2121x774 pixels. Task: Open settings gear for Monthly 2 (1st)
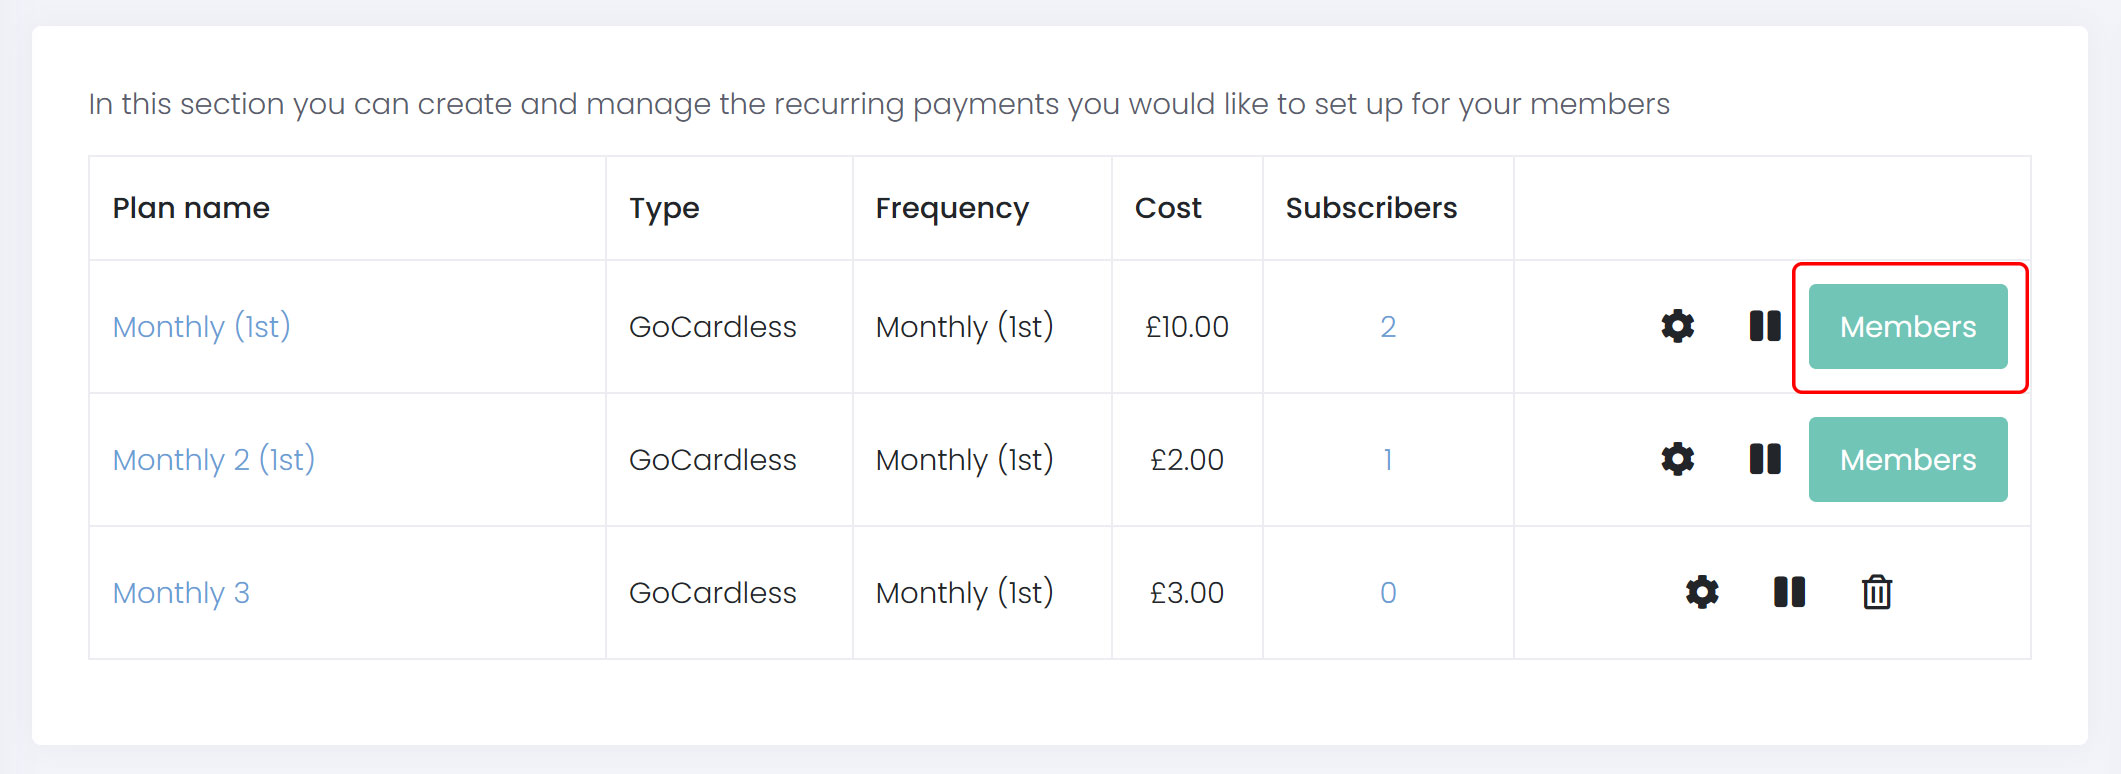(1677, 459)
